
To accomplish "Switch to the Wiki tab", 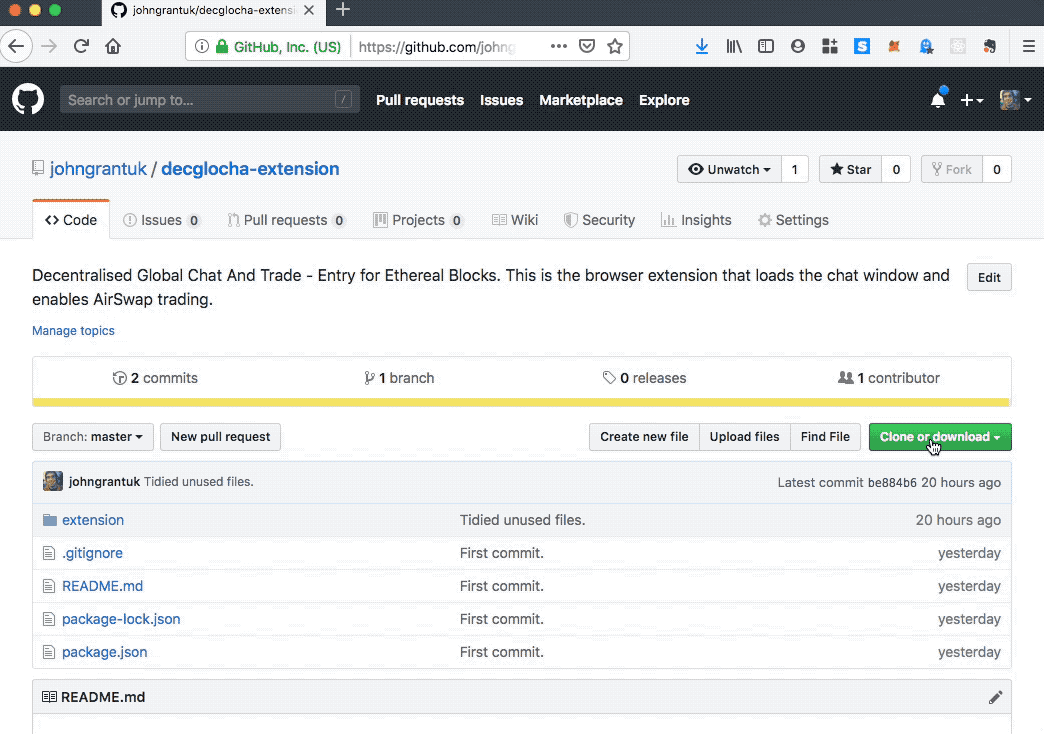I will pyautogui.click(x=515, y=220).
